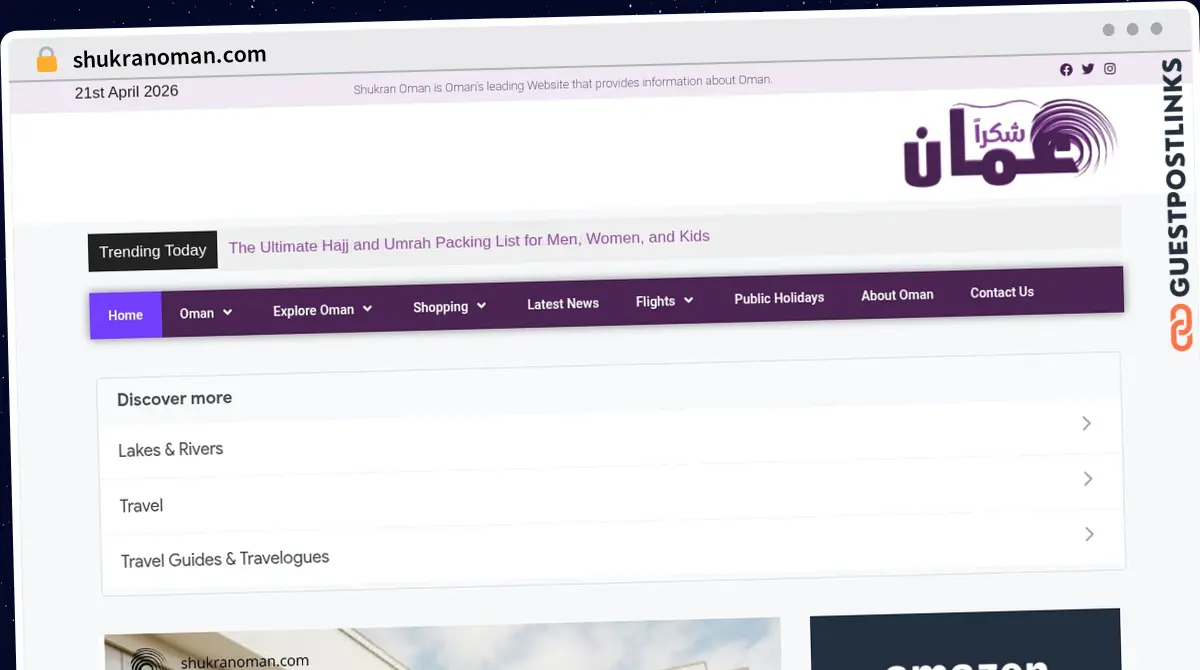Screen dimensions: 1200x670
Task: Open the trending Hajj and Umrah article
Action: (469, 241)
